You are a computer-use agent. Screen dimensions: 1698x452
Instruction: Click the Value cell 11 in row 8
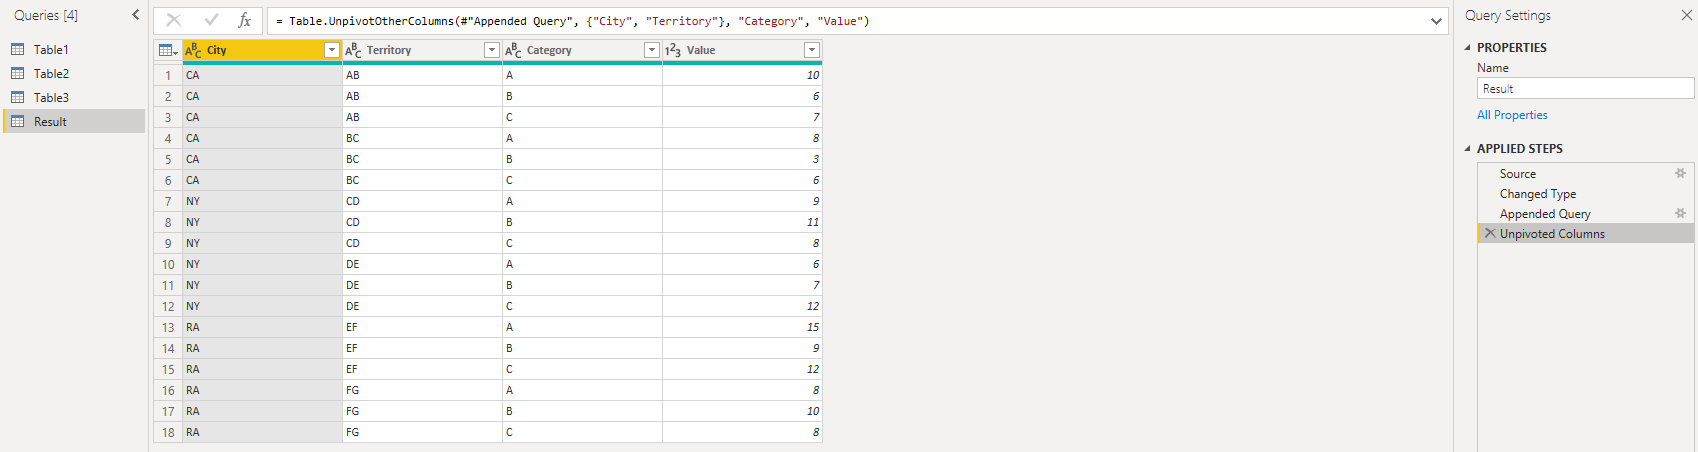click(742, 222)
